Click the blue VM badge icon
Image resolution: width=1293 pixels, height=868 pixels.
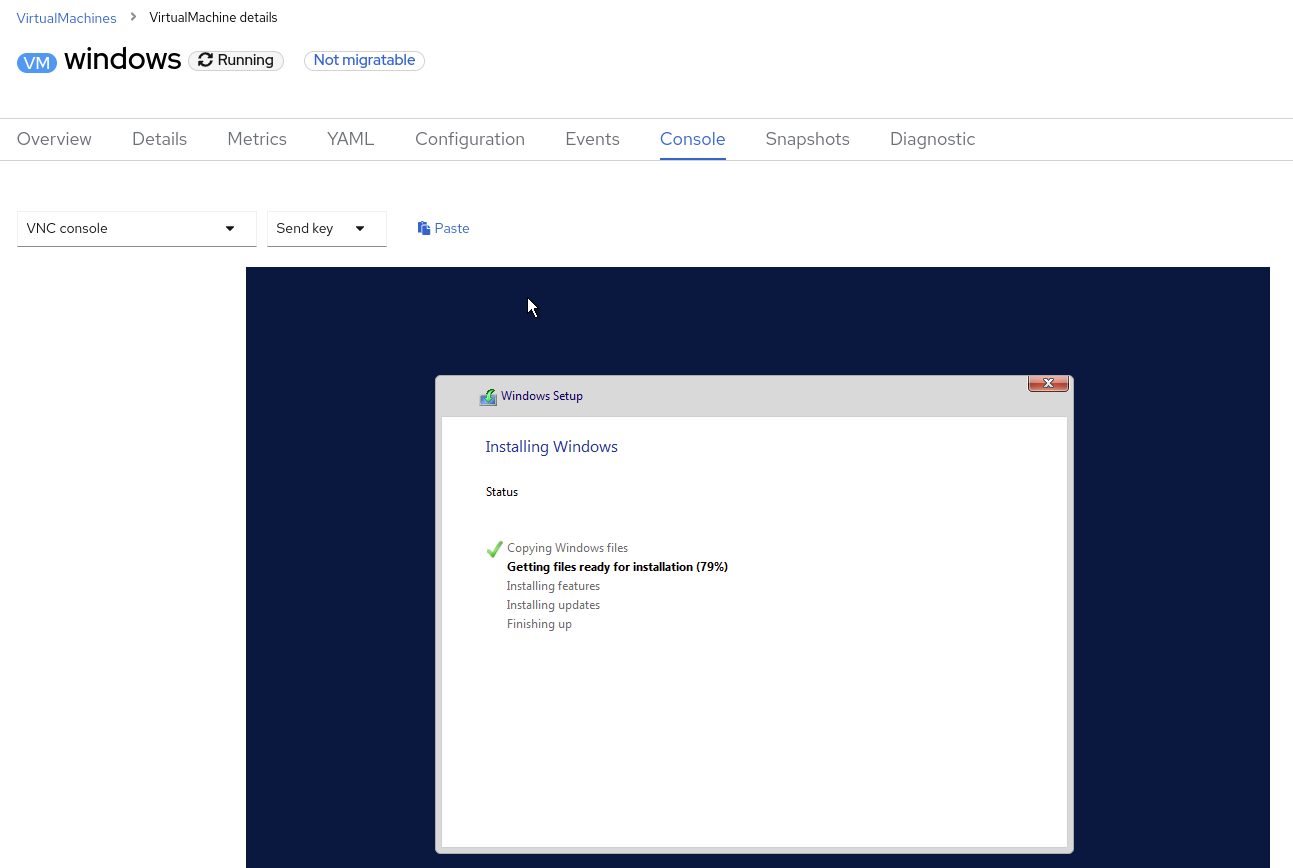(37, 62)
